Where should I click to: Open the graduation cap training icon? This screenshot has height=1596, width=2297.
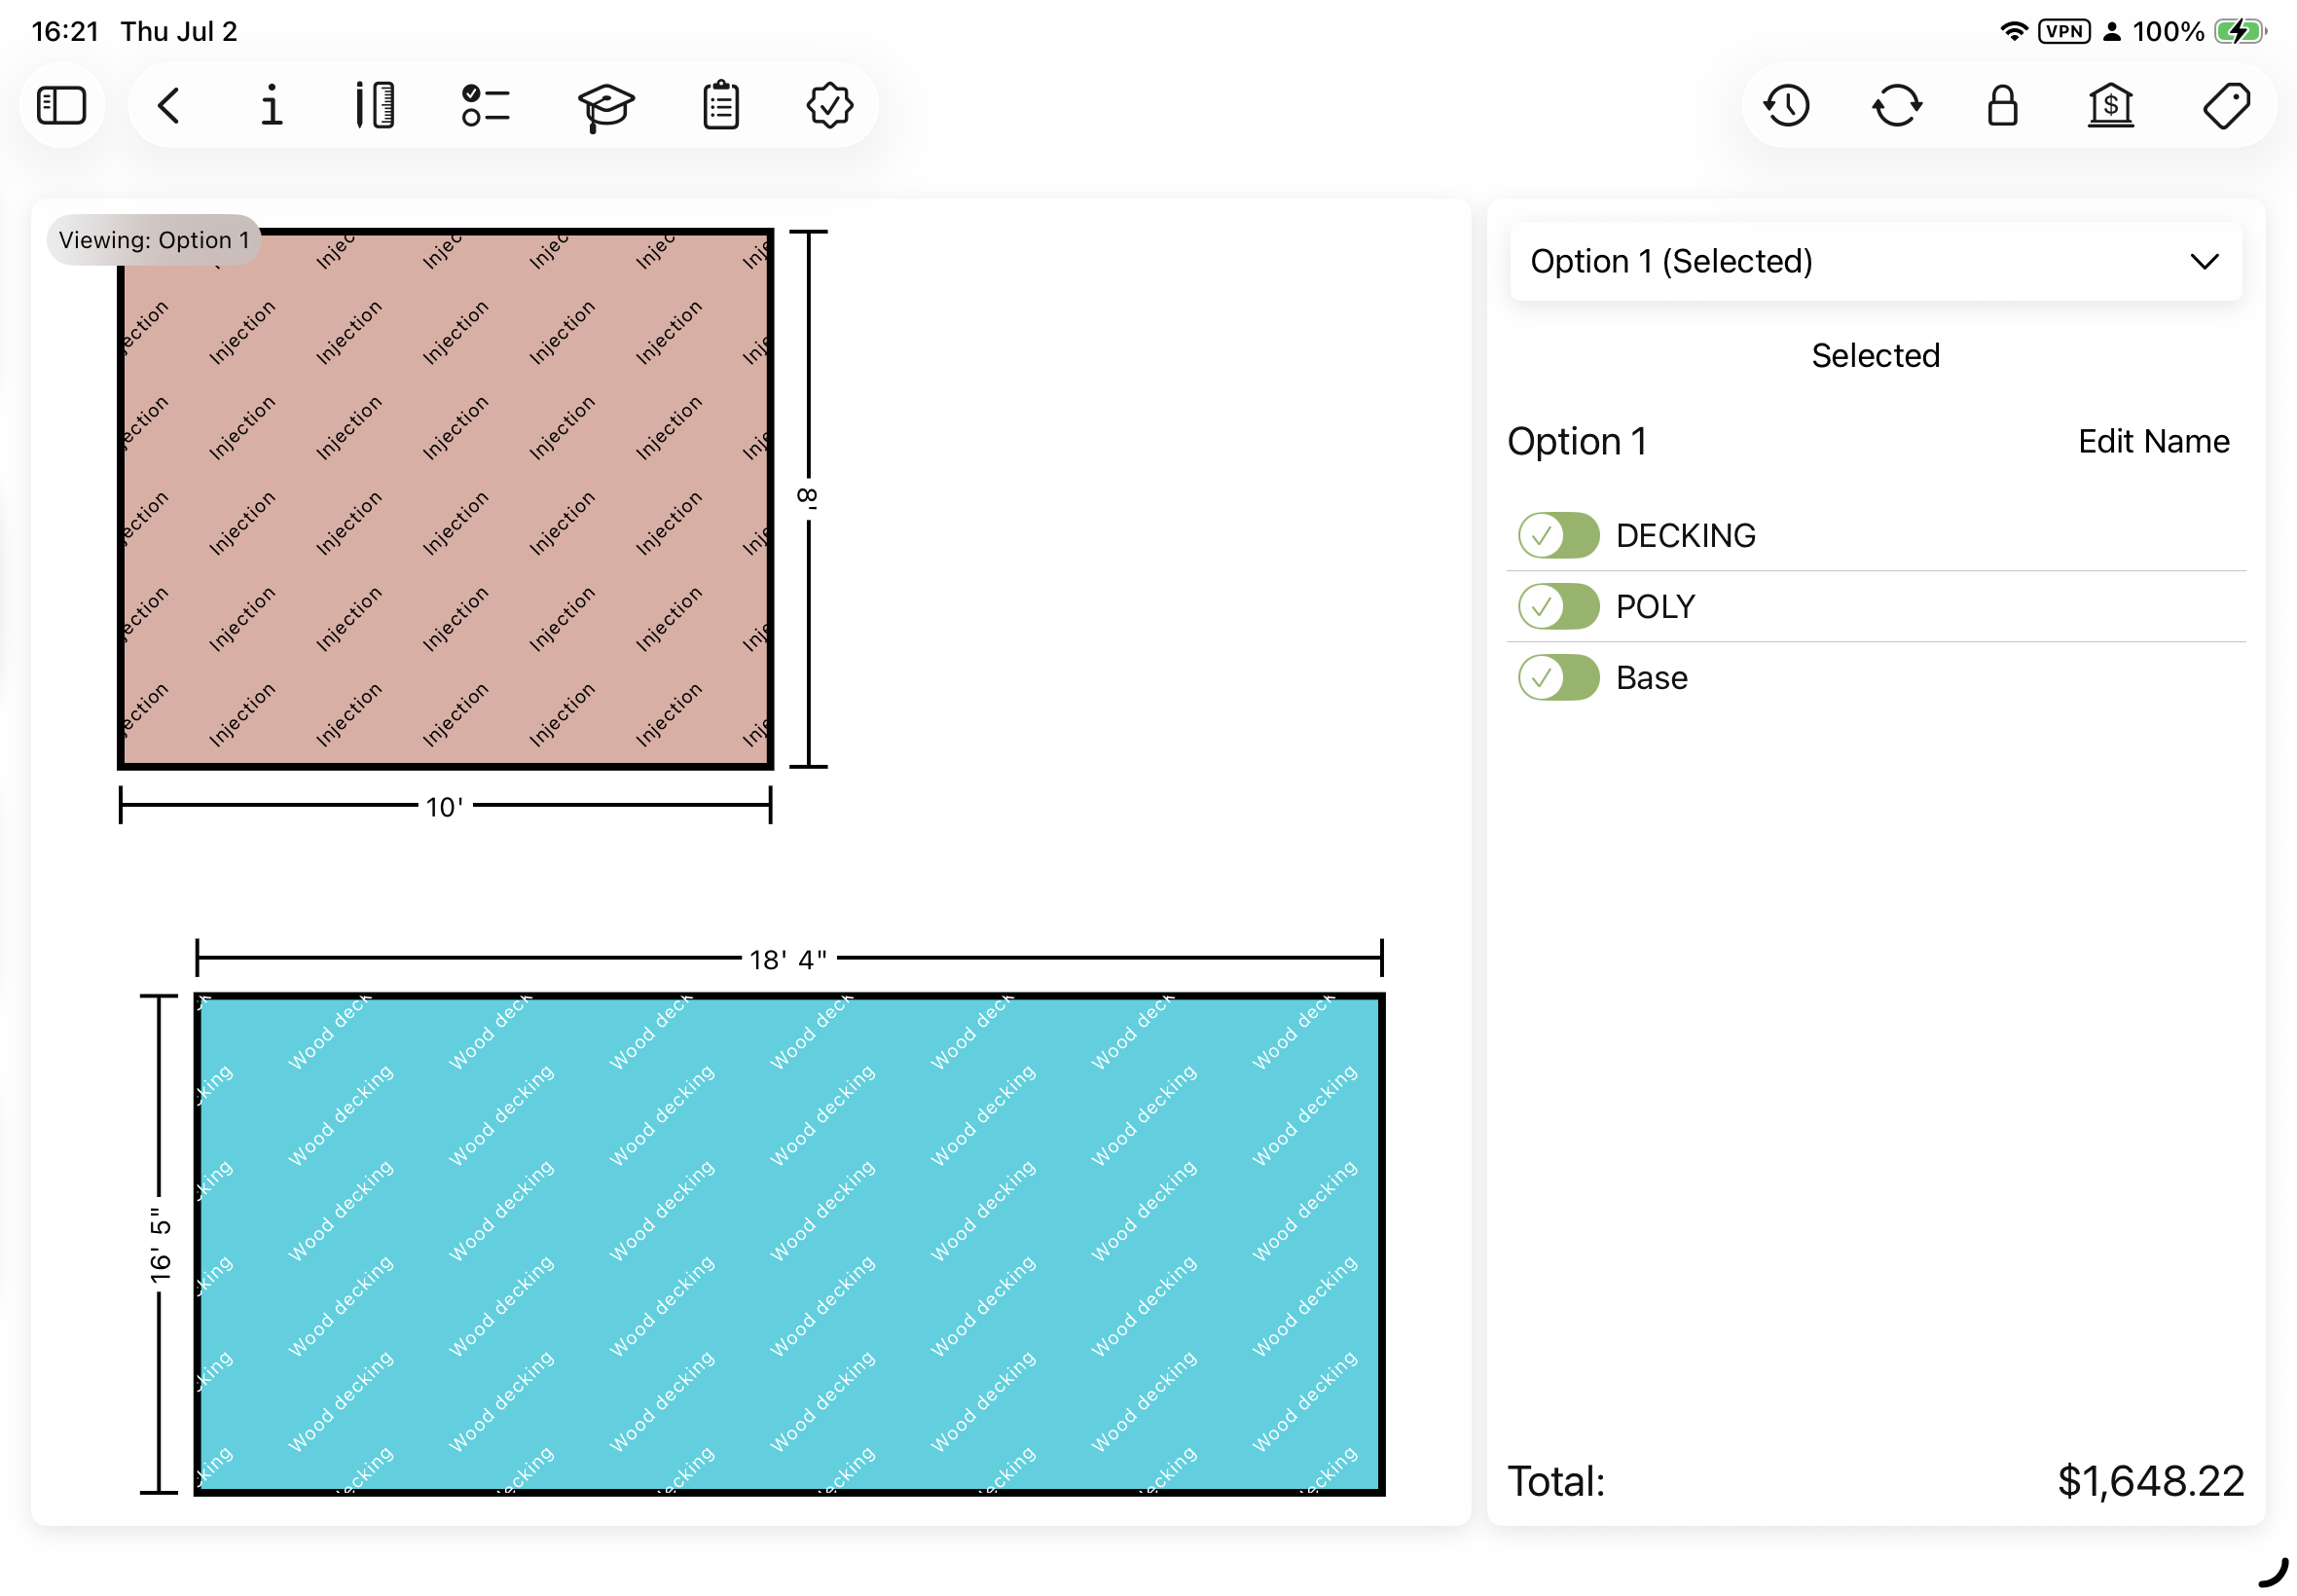[x=606, y=106]
